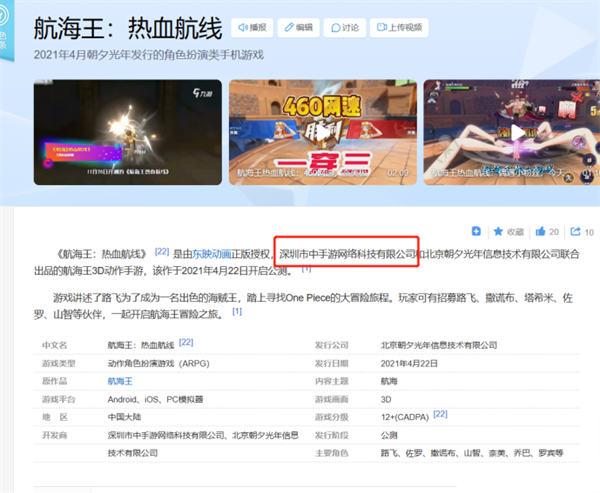Click the 内容主题 value 航海
Viewport: 600px width, 493px height.
[389, 381]
